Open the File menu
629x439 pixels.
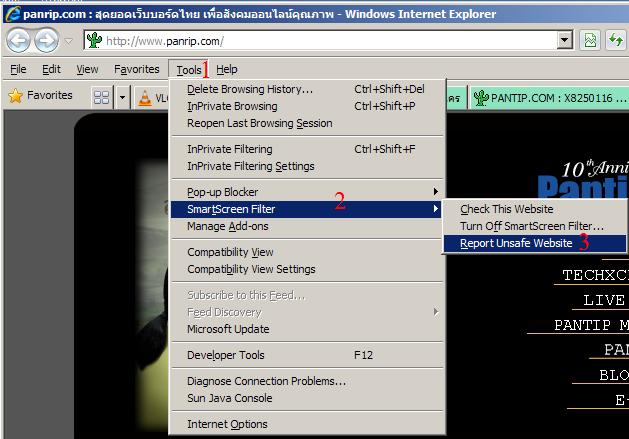pyautogui.click(x=18, y=69)
